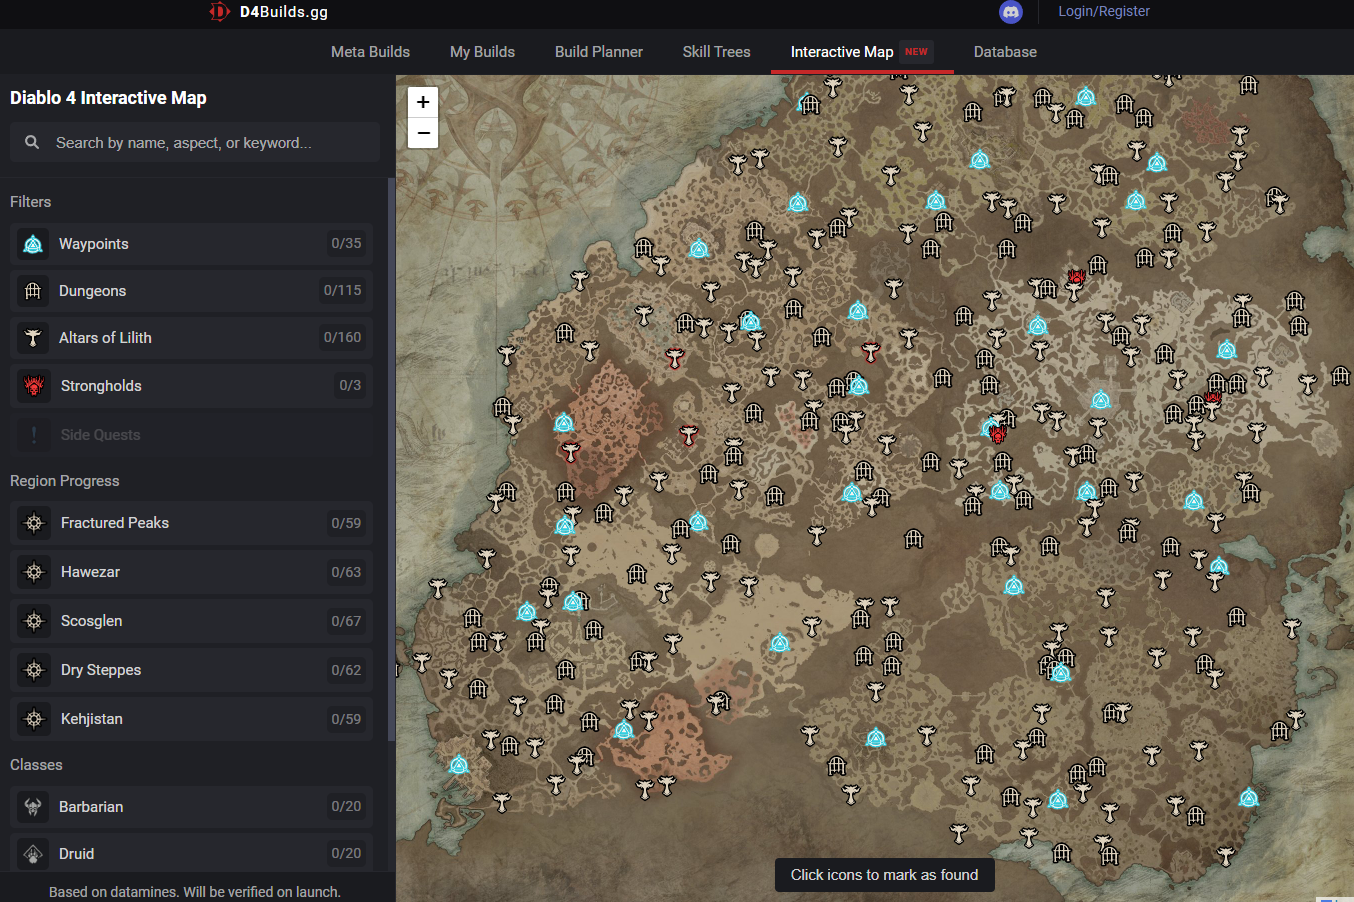The image size is (1354, 902).
Task: Toggle the Altars of Lilith filter
Action: (191, 338)
